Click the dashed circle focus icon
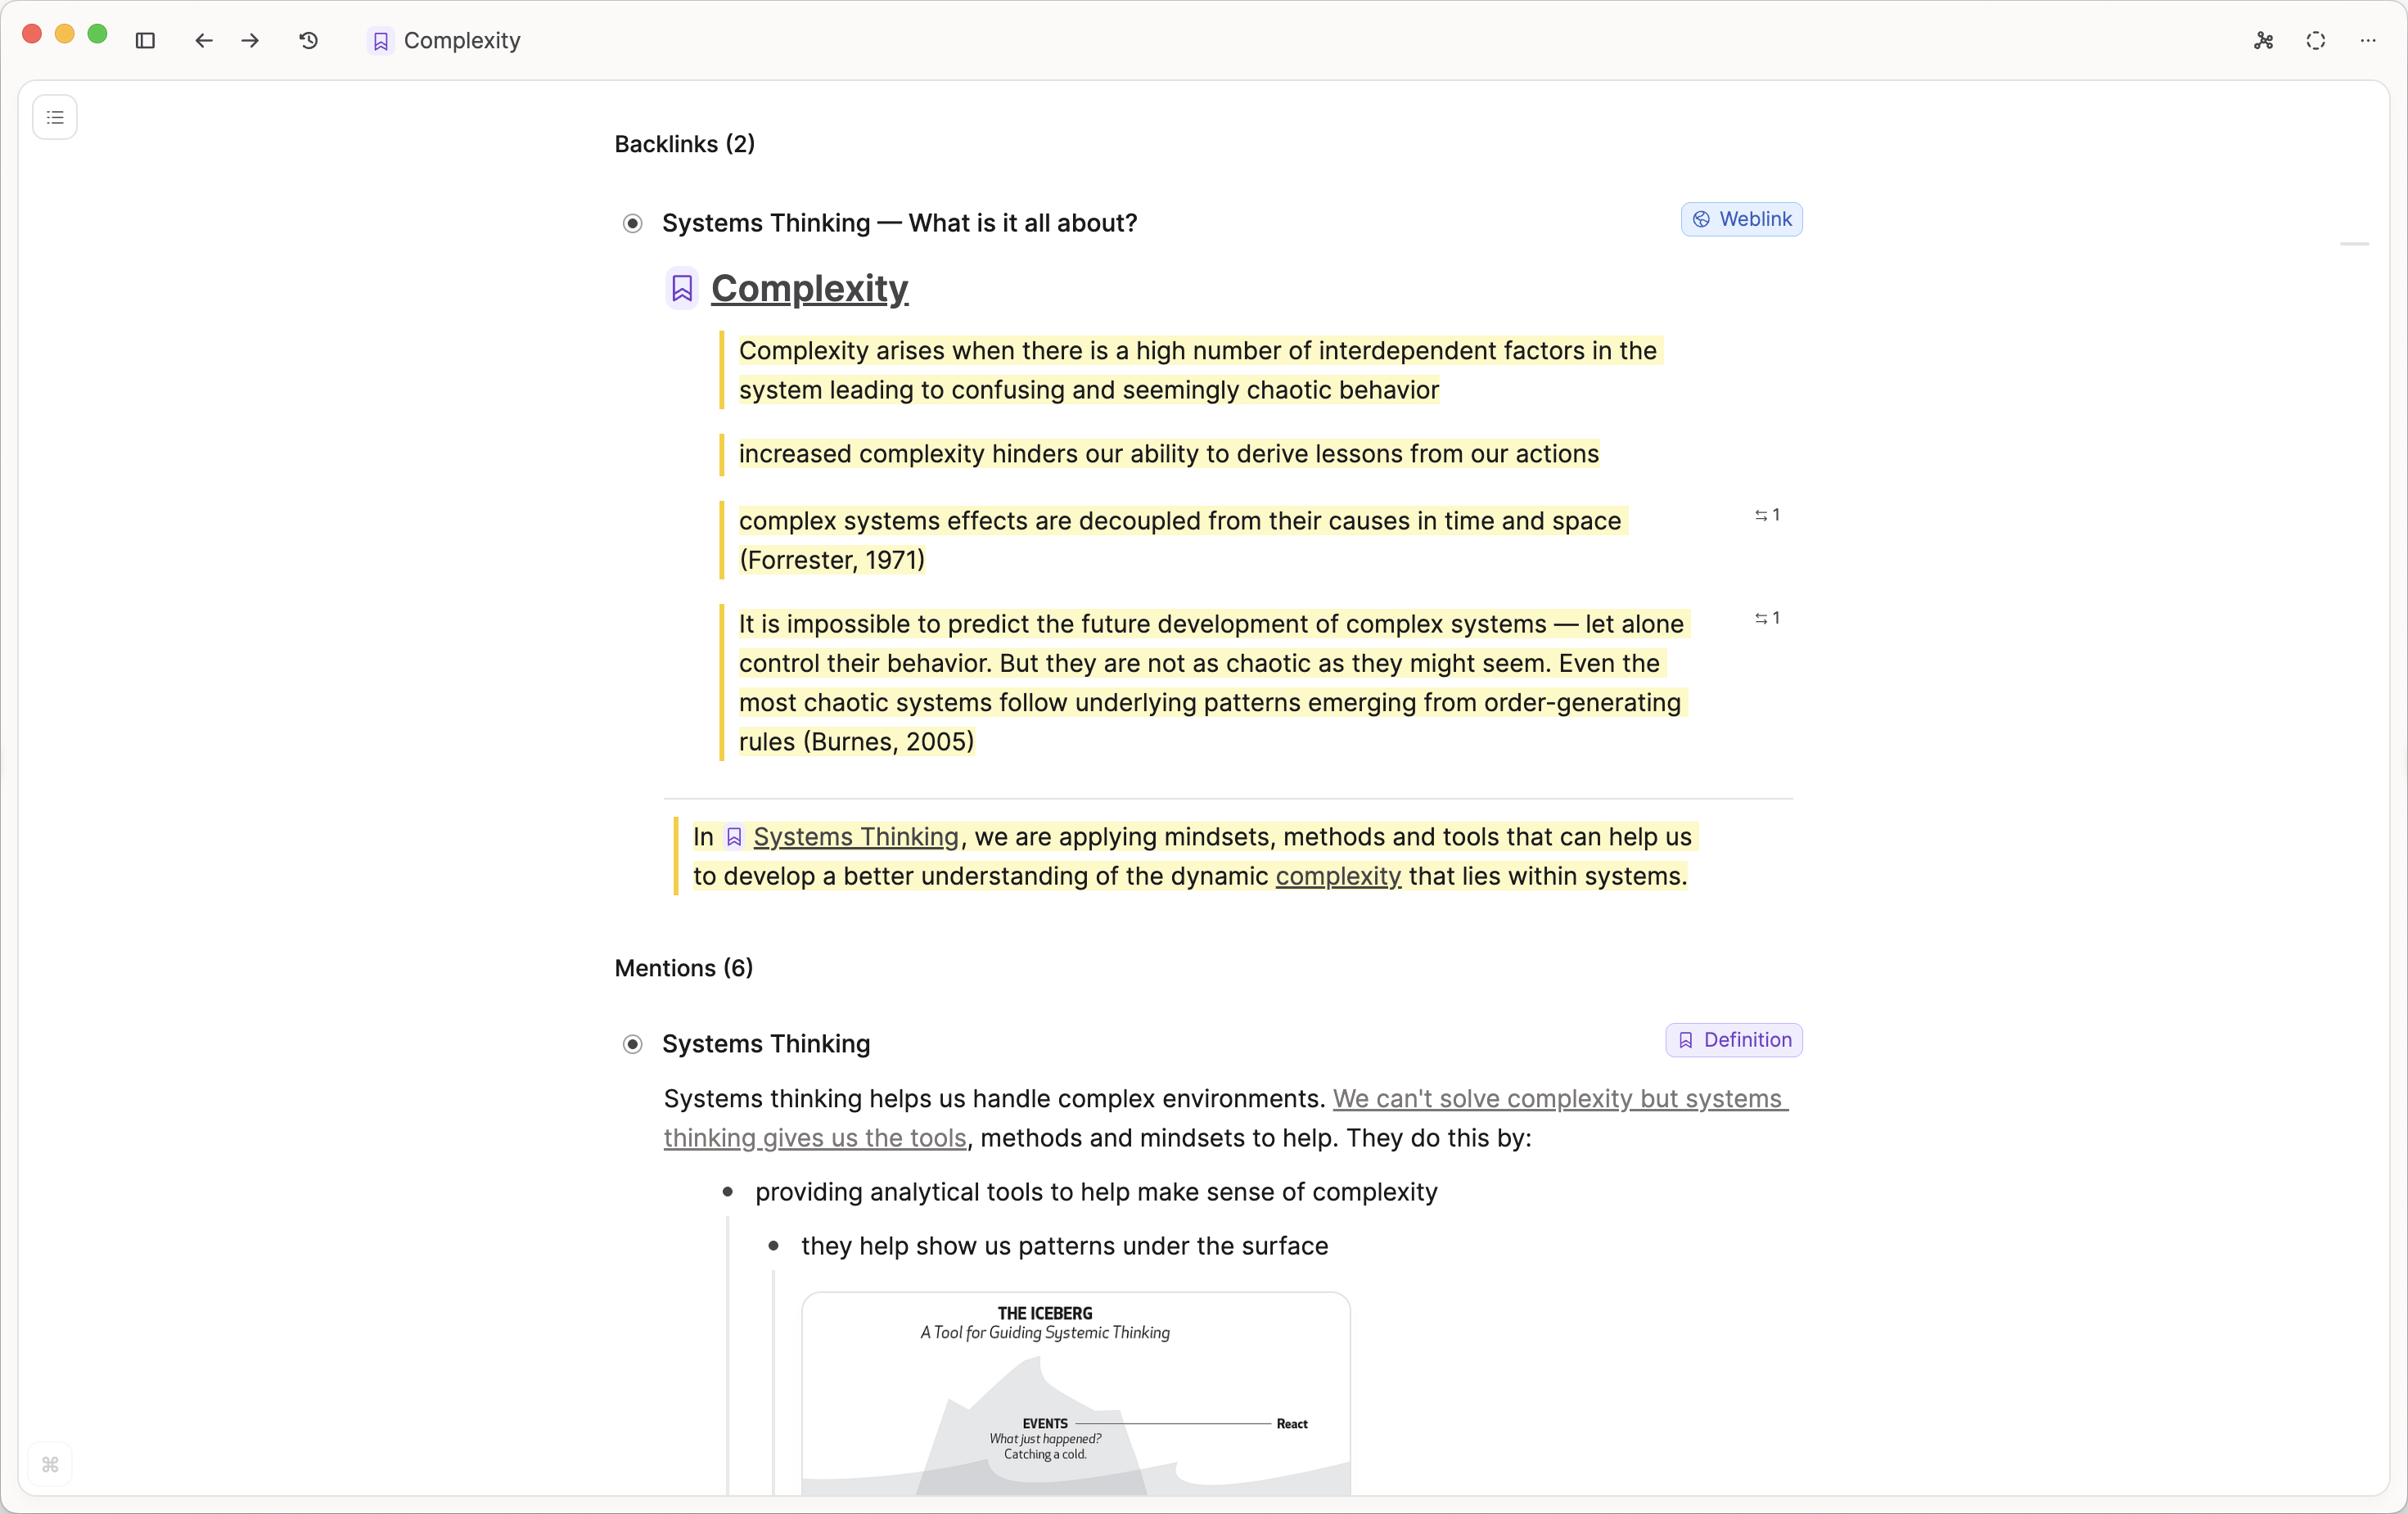 point(2316,41)
